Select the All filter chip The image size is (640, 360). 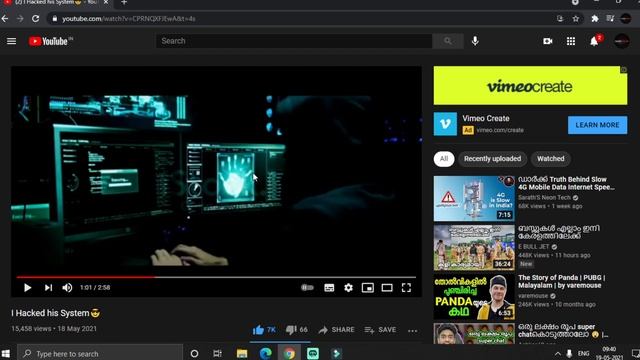(444, 159)
